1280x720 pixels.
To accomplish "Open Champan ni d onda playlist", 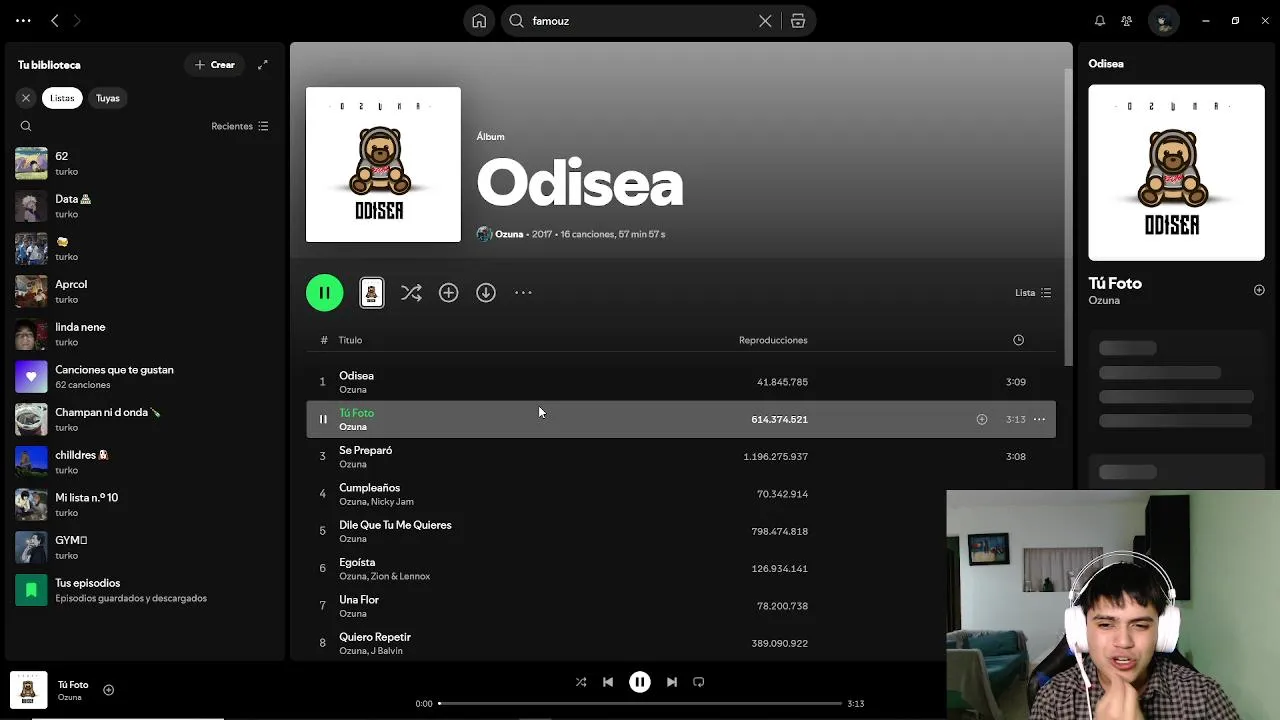I will (x=145, y=419).
